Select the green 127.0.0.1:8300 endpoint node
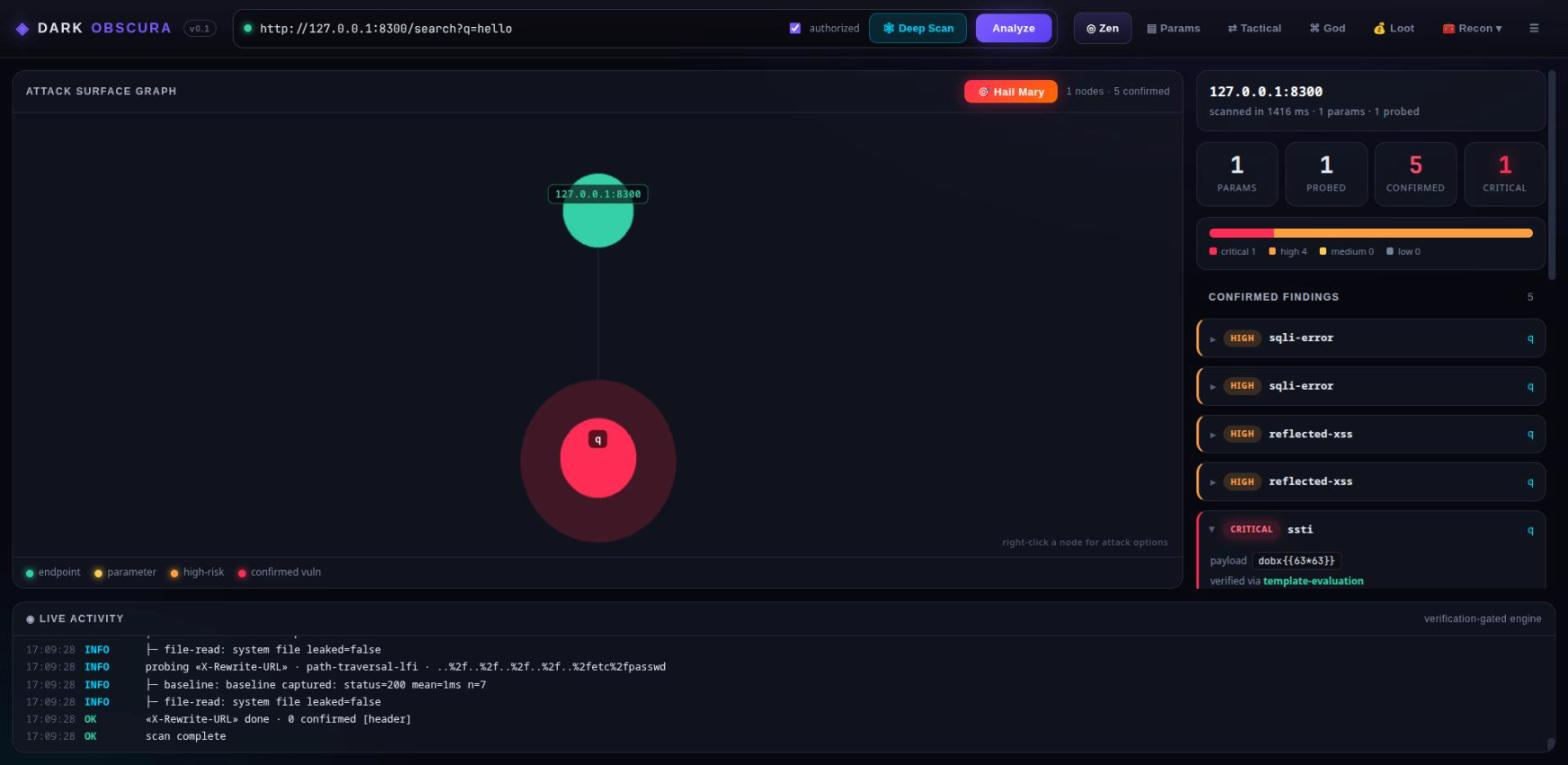 pyautogui.click(x=598, y=210)
